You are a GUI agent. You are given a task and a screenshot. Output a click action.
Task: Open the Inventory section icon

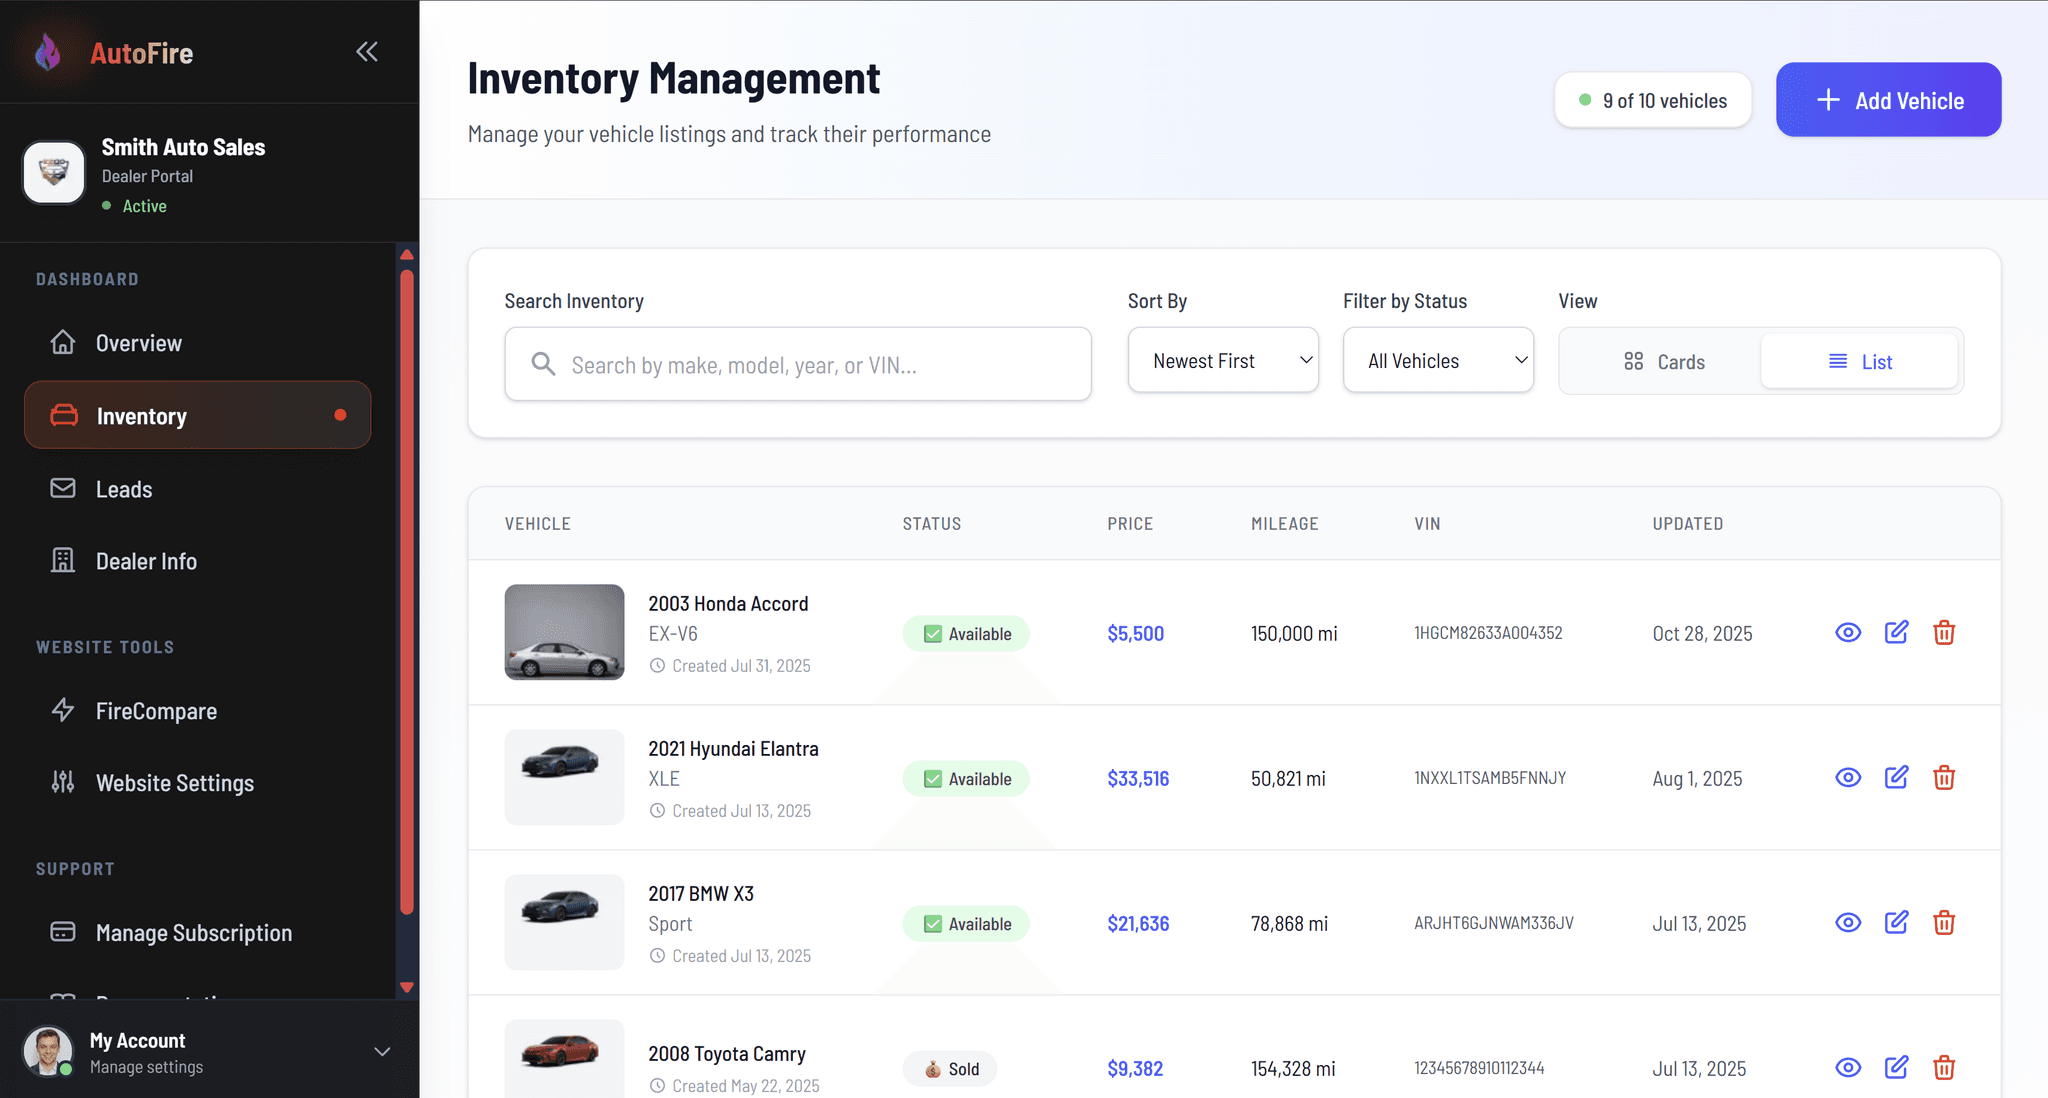63,415
